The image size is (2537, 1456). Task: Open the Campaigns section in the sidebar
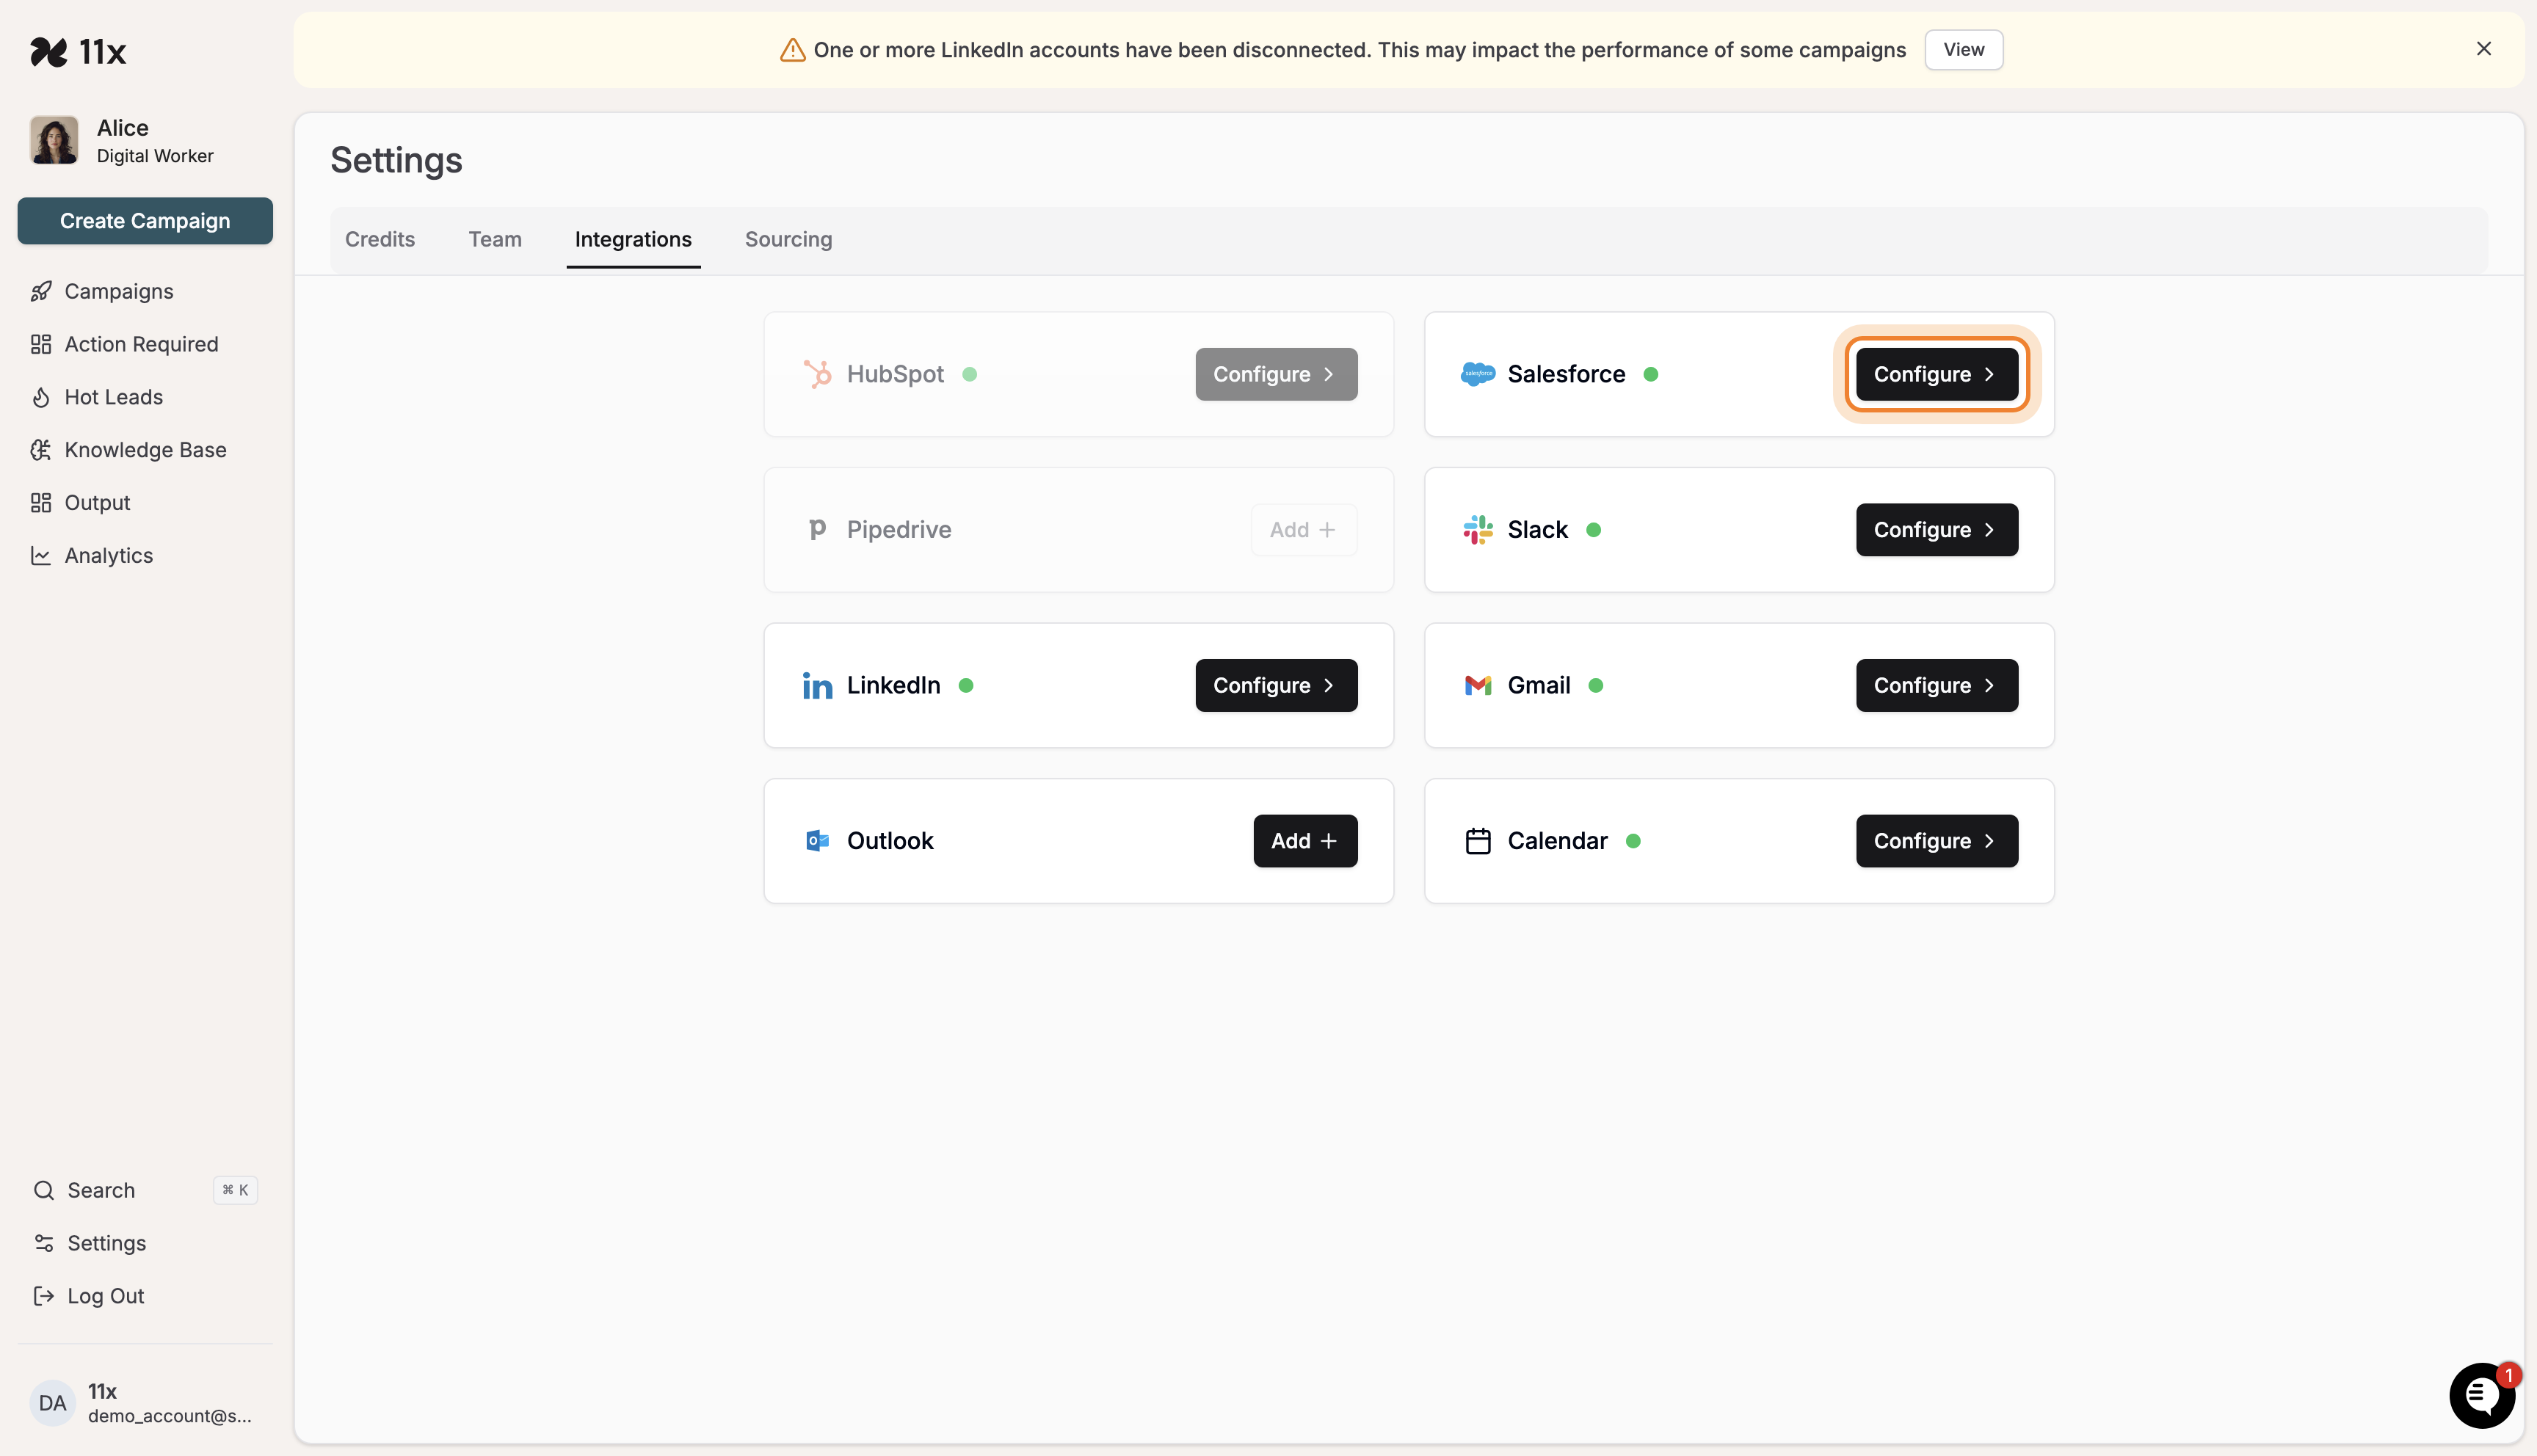pyautogui.click(x=118, y=291)
